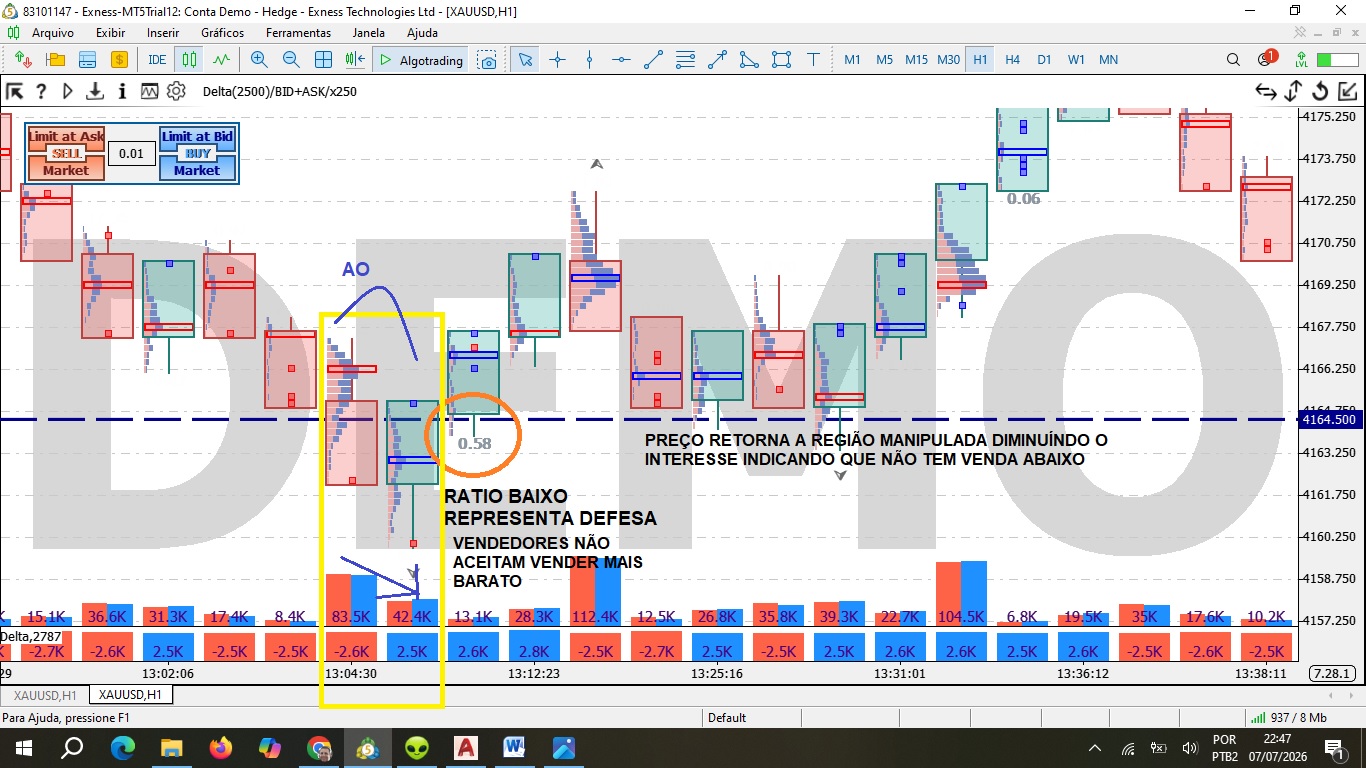Toggle candlestick chart display mode
The height and width of the screenshot is (768, 1366).
[x=189, y=60]
